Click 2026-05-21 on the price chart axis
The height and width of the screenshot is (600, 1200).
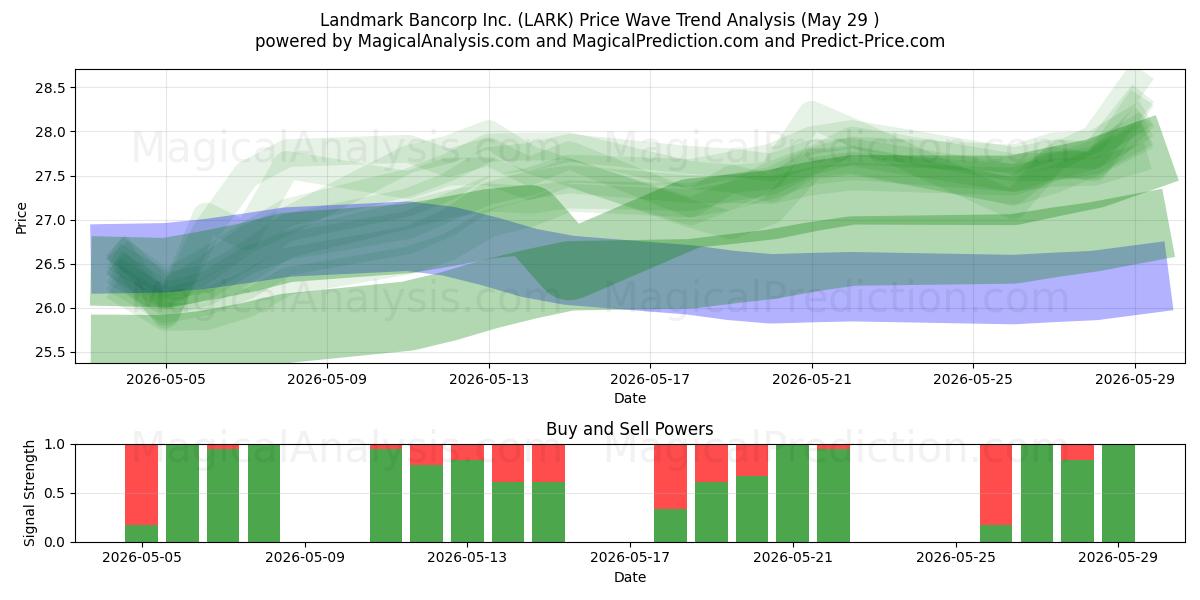pyautogui.click(x=812, y=379)
